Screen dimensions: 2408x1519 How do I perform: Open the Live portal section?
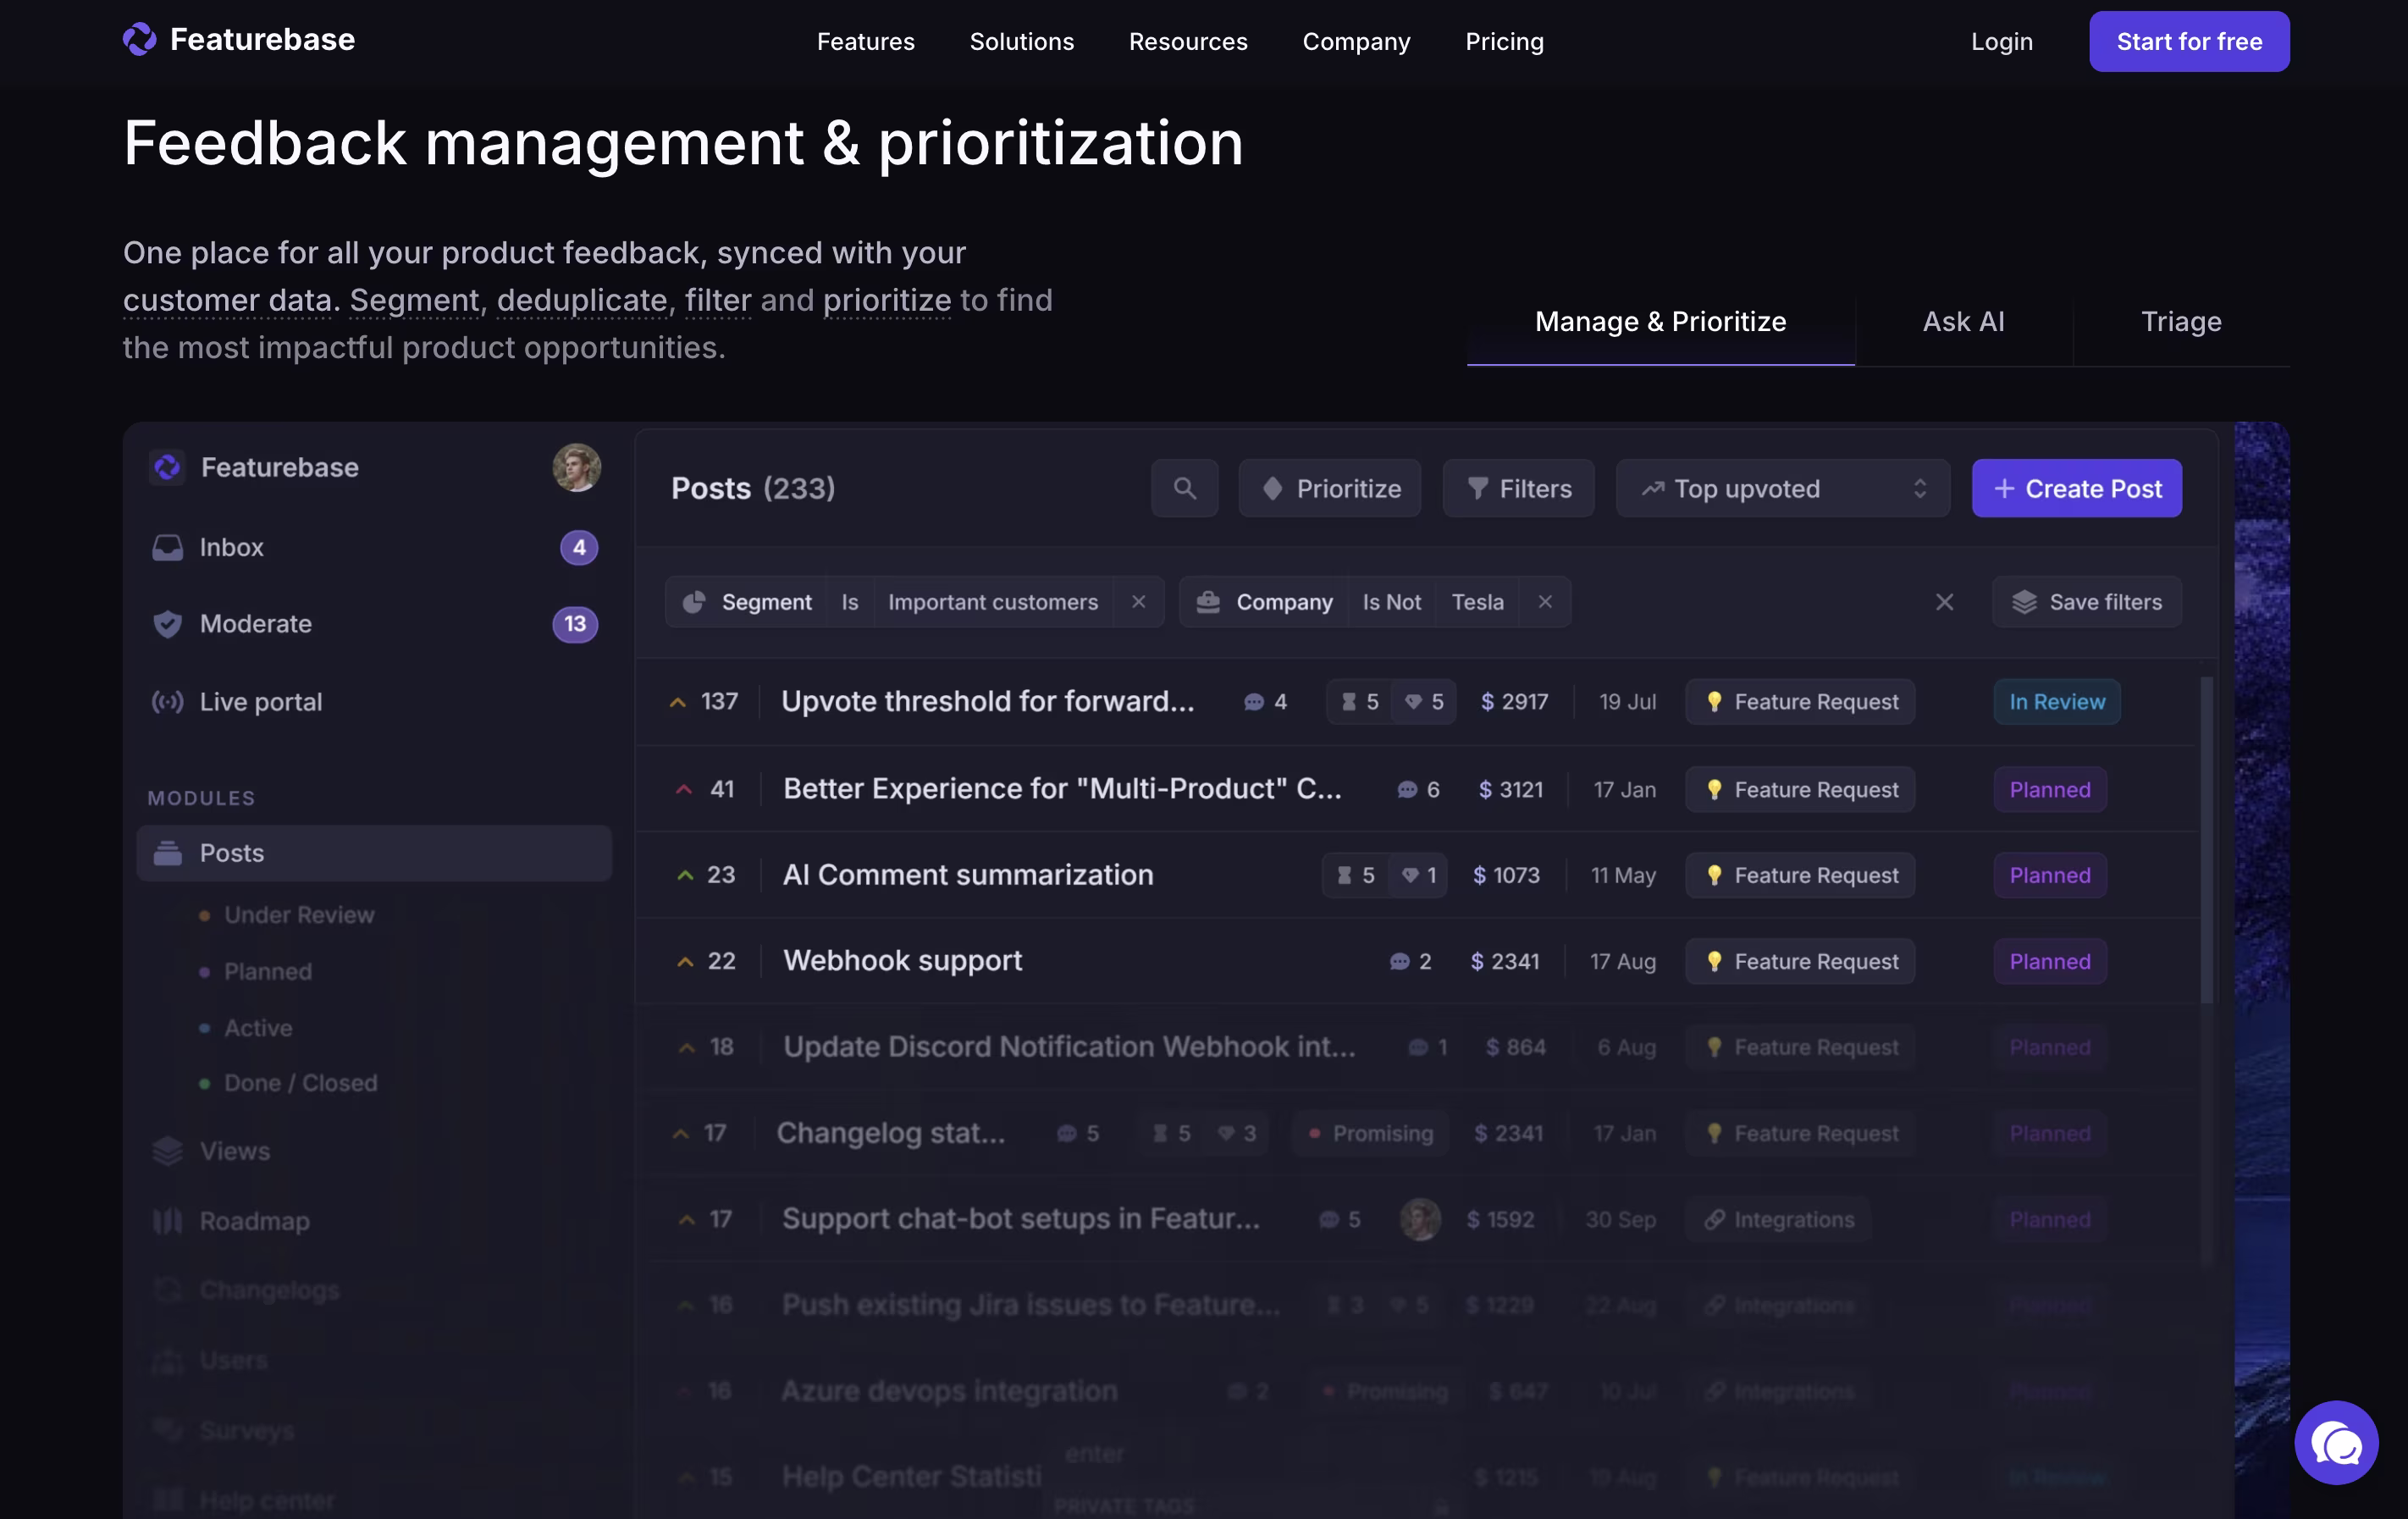point(260,701)
